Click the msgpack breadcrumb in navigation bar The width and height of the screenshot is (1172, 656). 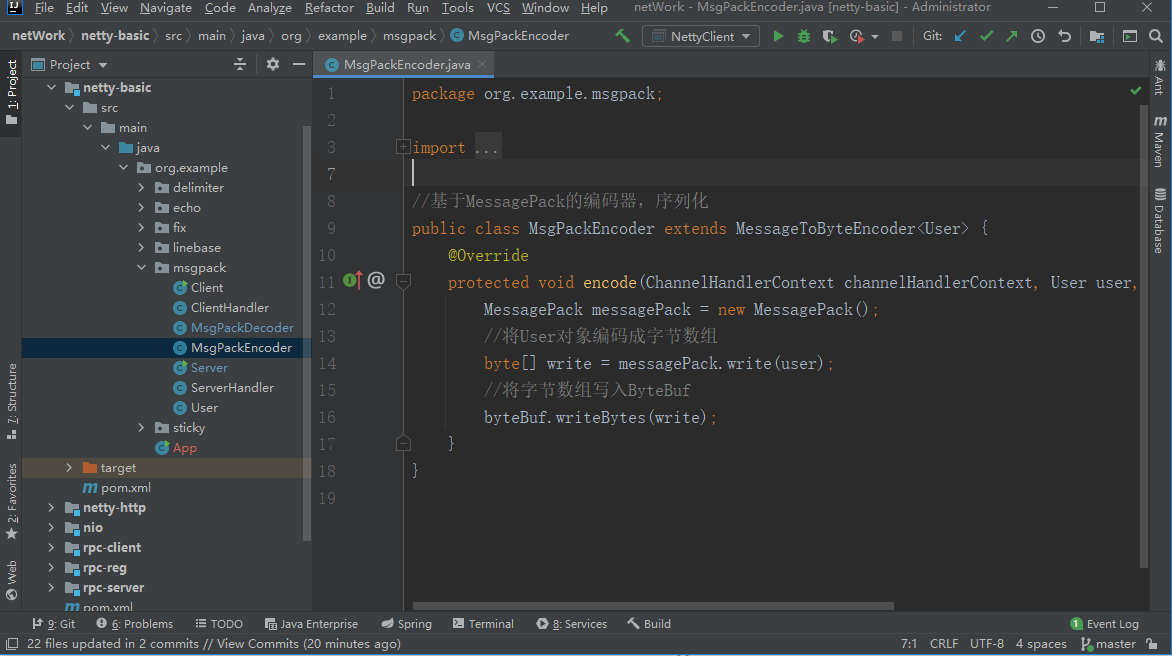[x=410, y=36]
